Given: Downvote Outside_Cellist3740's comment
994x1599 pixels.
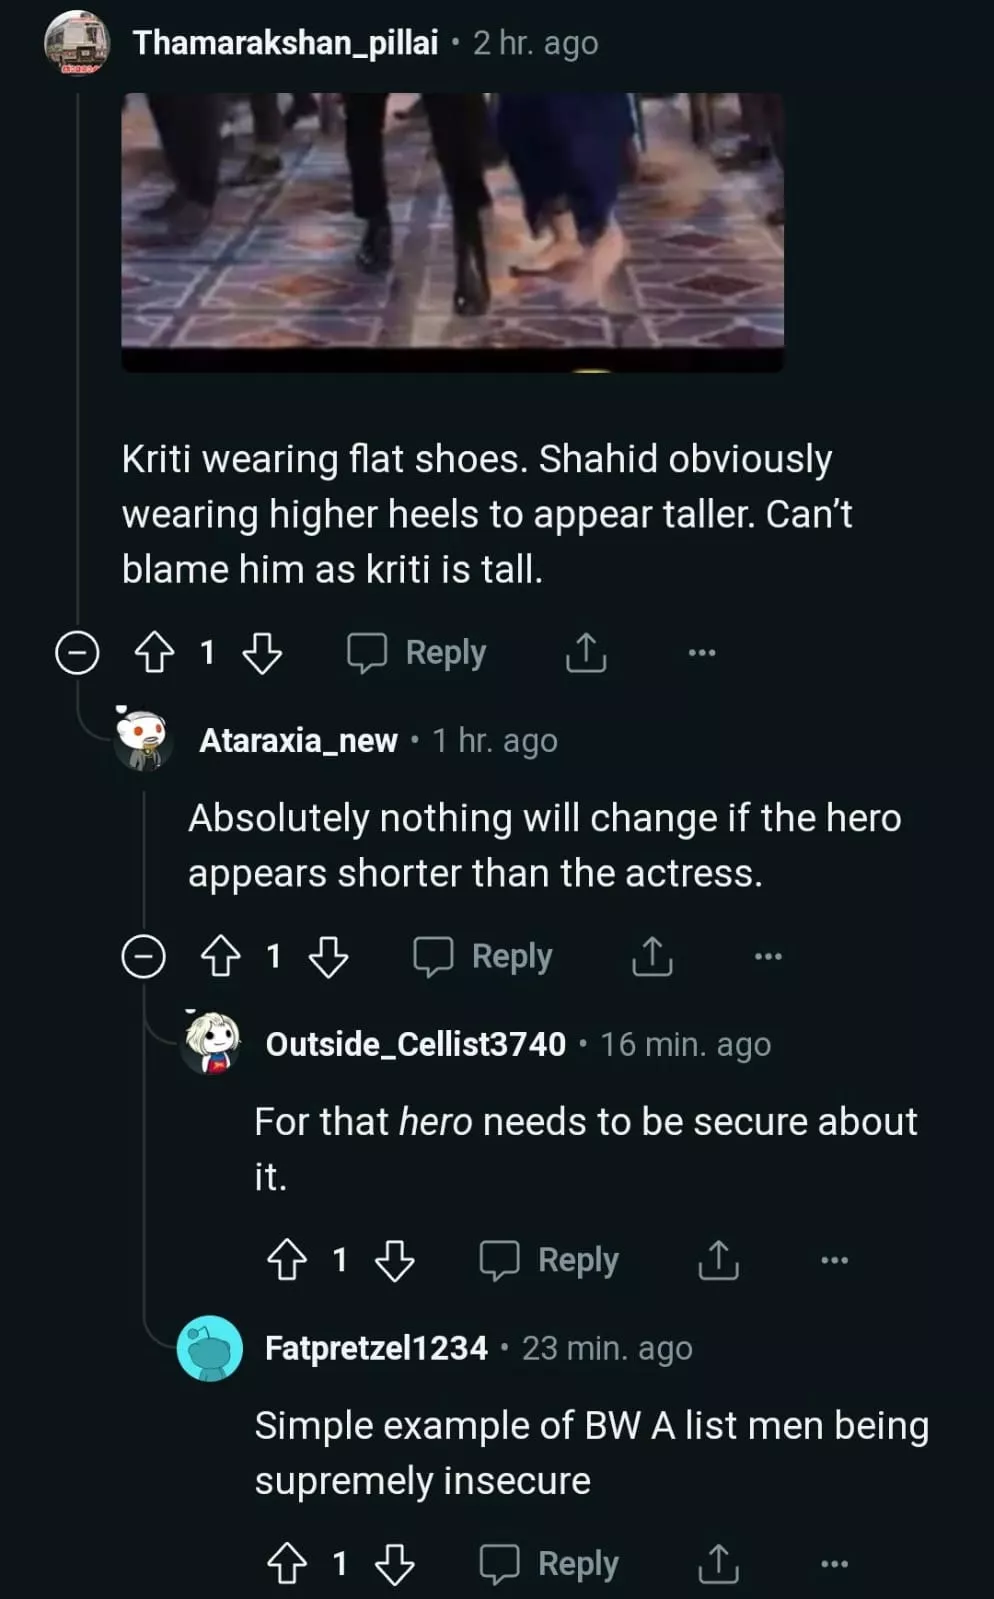Looking at the screenshot, I should 394,1260.
